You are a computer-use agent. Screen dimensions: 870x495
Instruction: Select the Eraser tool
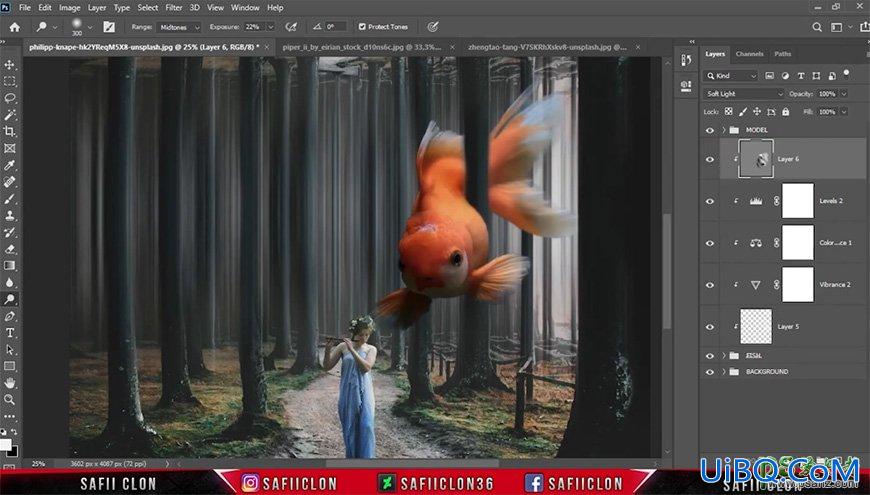point(9,249)
